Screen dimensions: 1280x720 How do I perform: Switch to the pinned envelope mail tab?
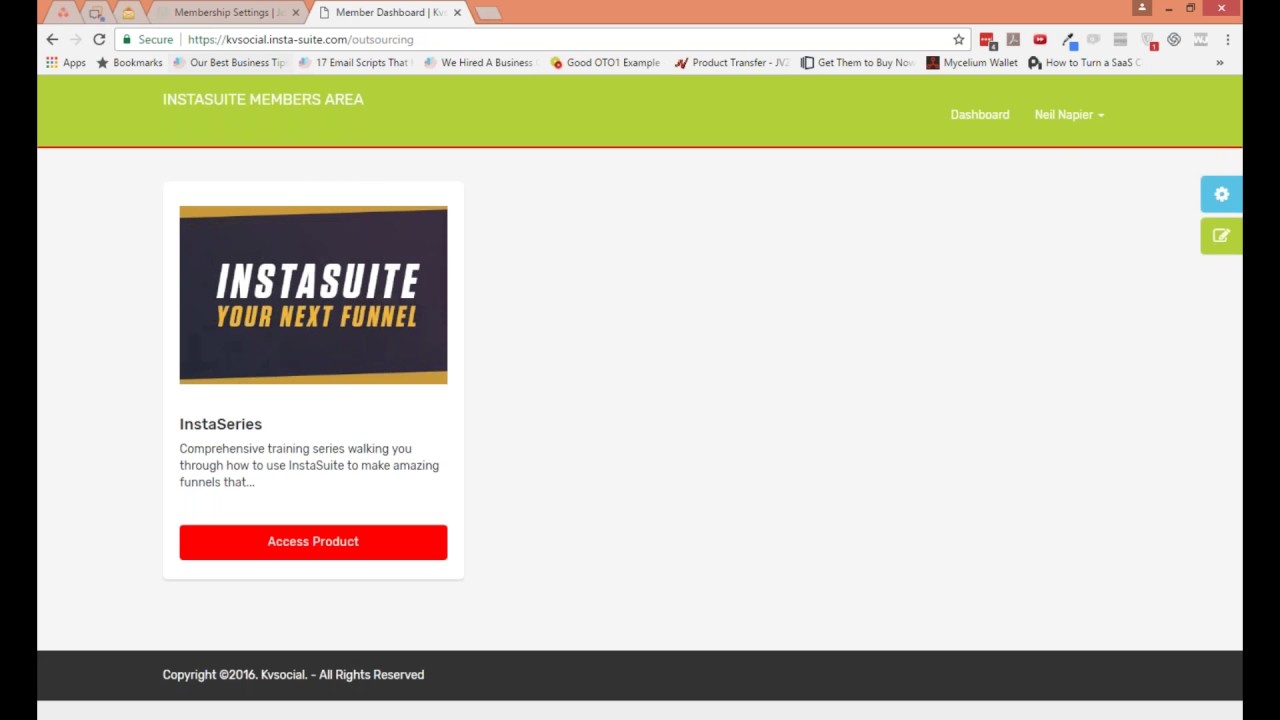coord(128,12)
